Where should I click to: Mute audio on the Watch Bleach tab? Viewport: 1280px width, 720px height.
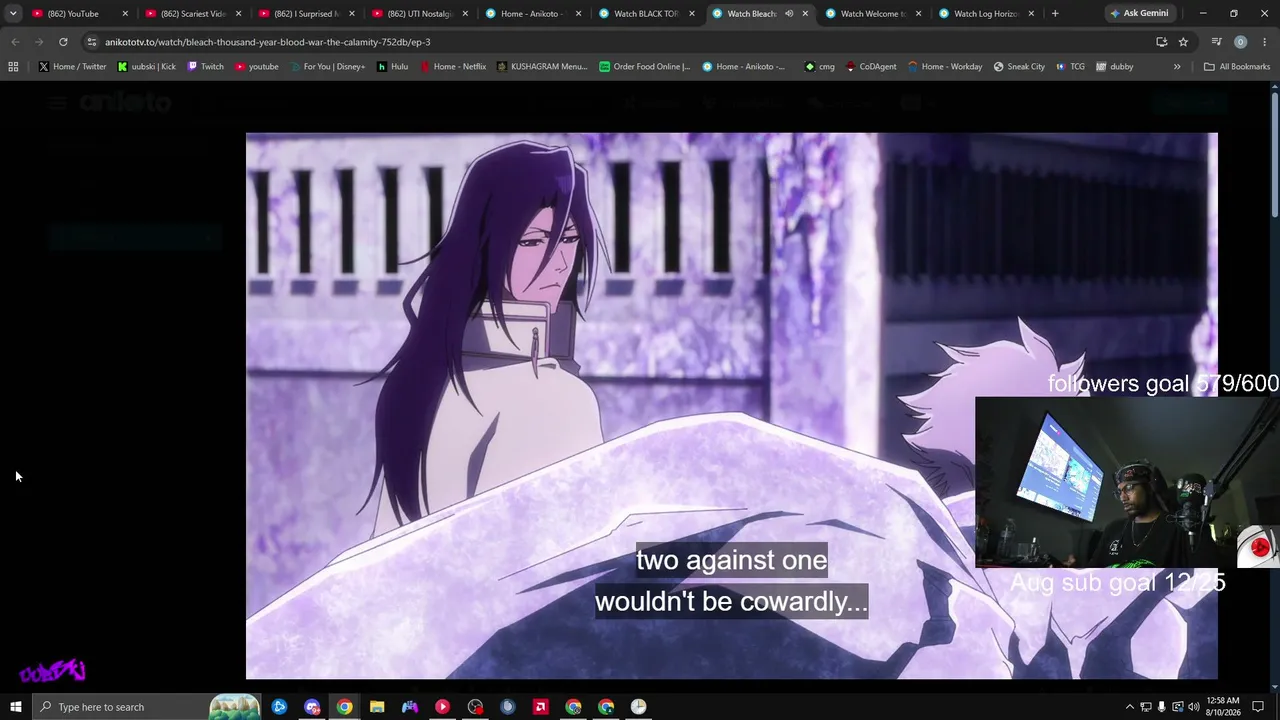coord(789,14)
